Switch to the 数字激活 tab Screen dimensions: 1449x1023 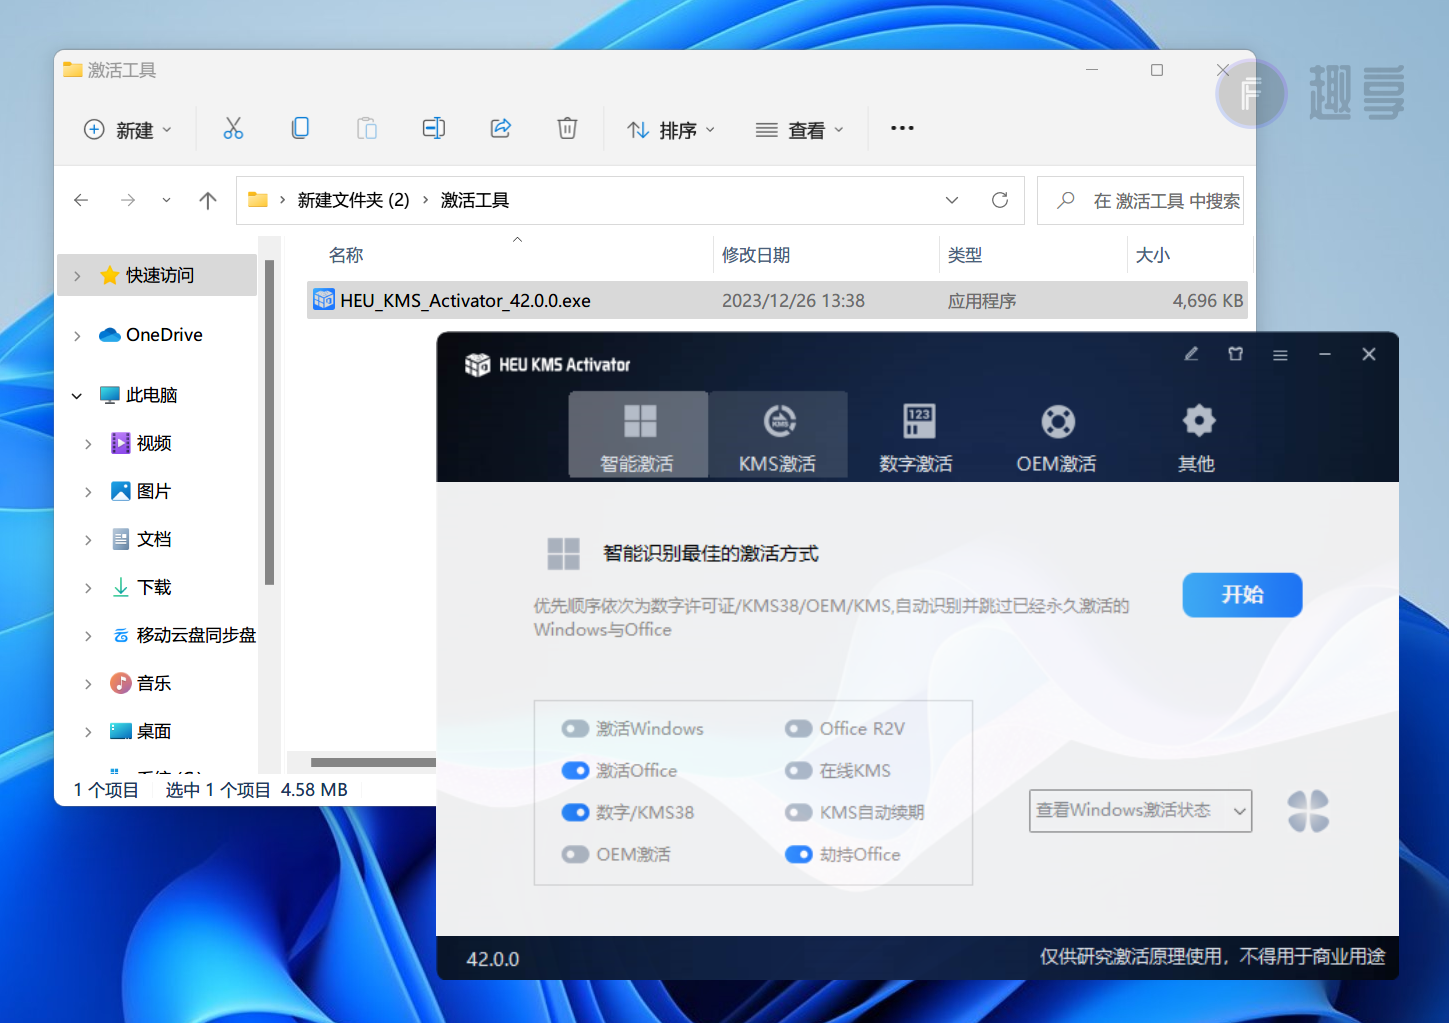coord(917,434)
